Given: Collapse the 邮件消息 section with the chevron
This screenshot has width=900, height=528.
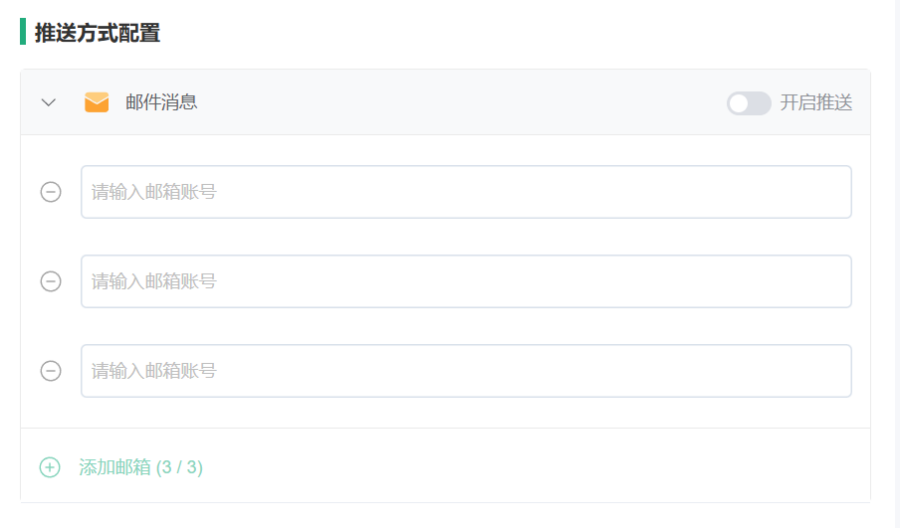Looking at the screenshot, I should click(x=49, y=103).
